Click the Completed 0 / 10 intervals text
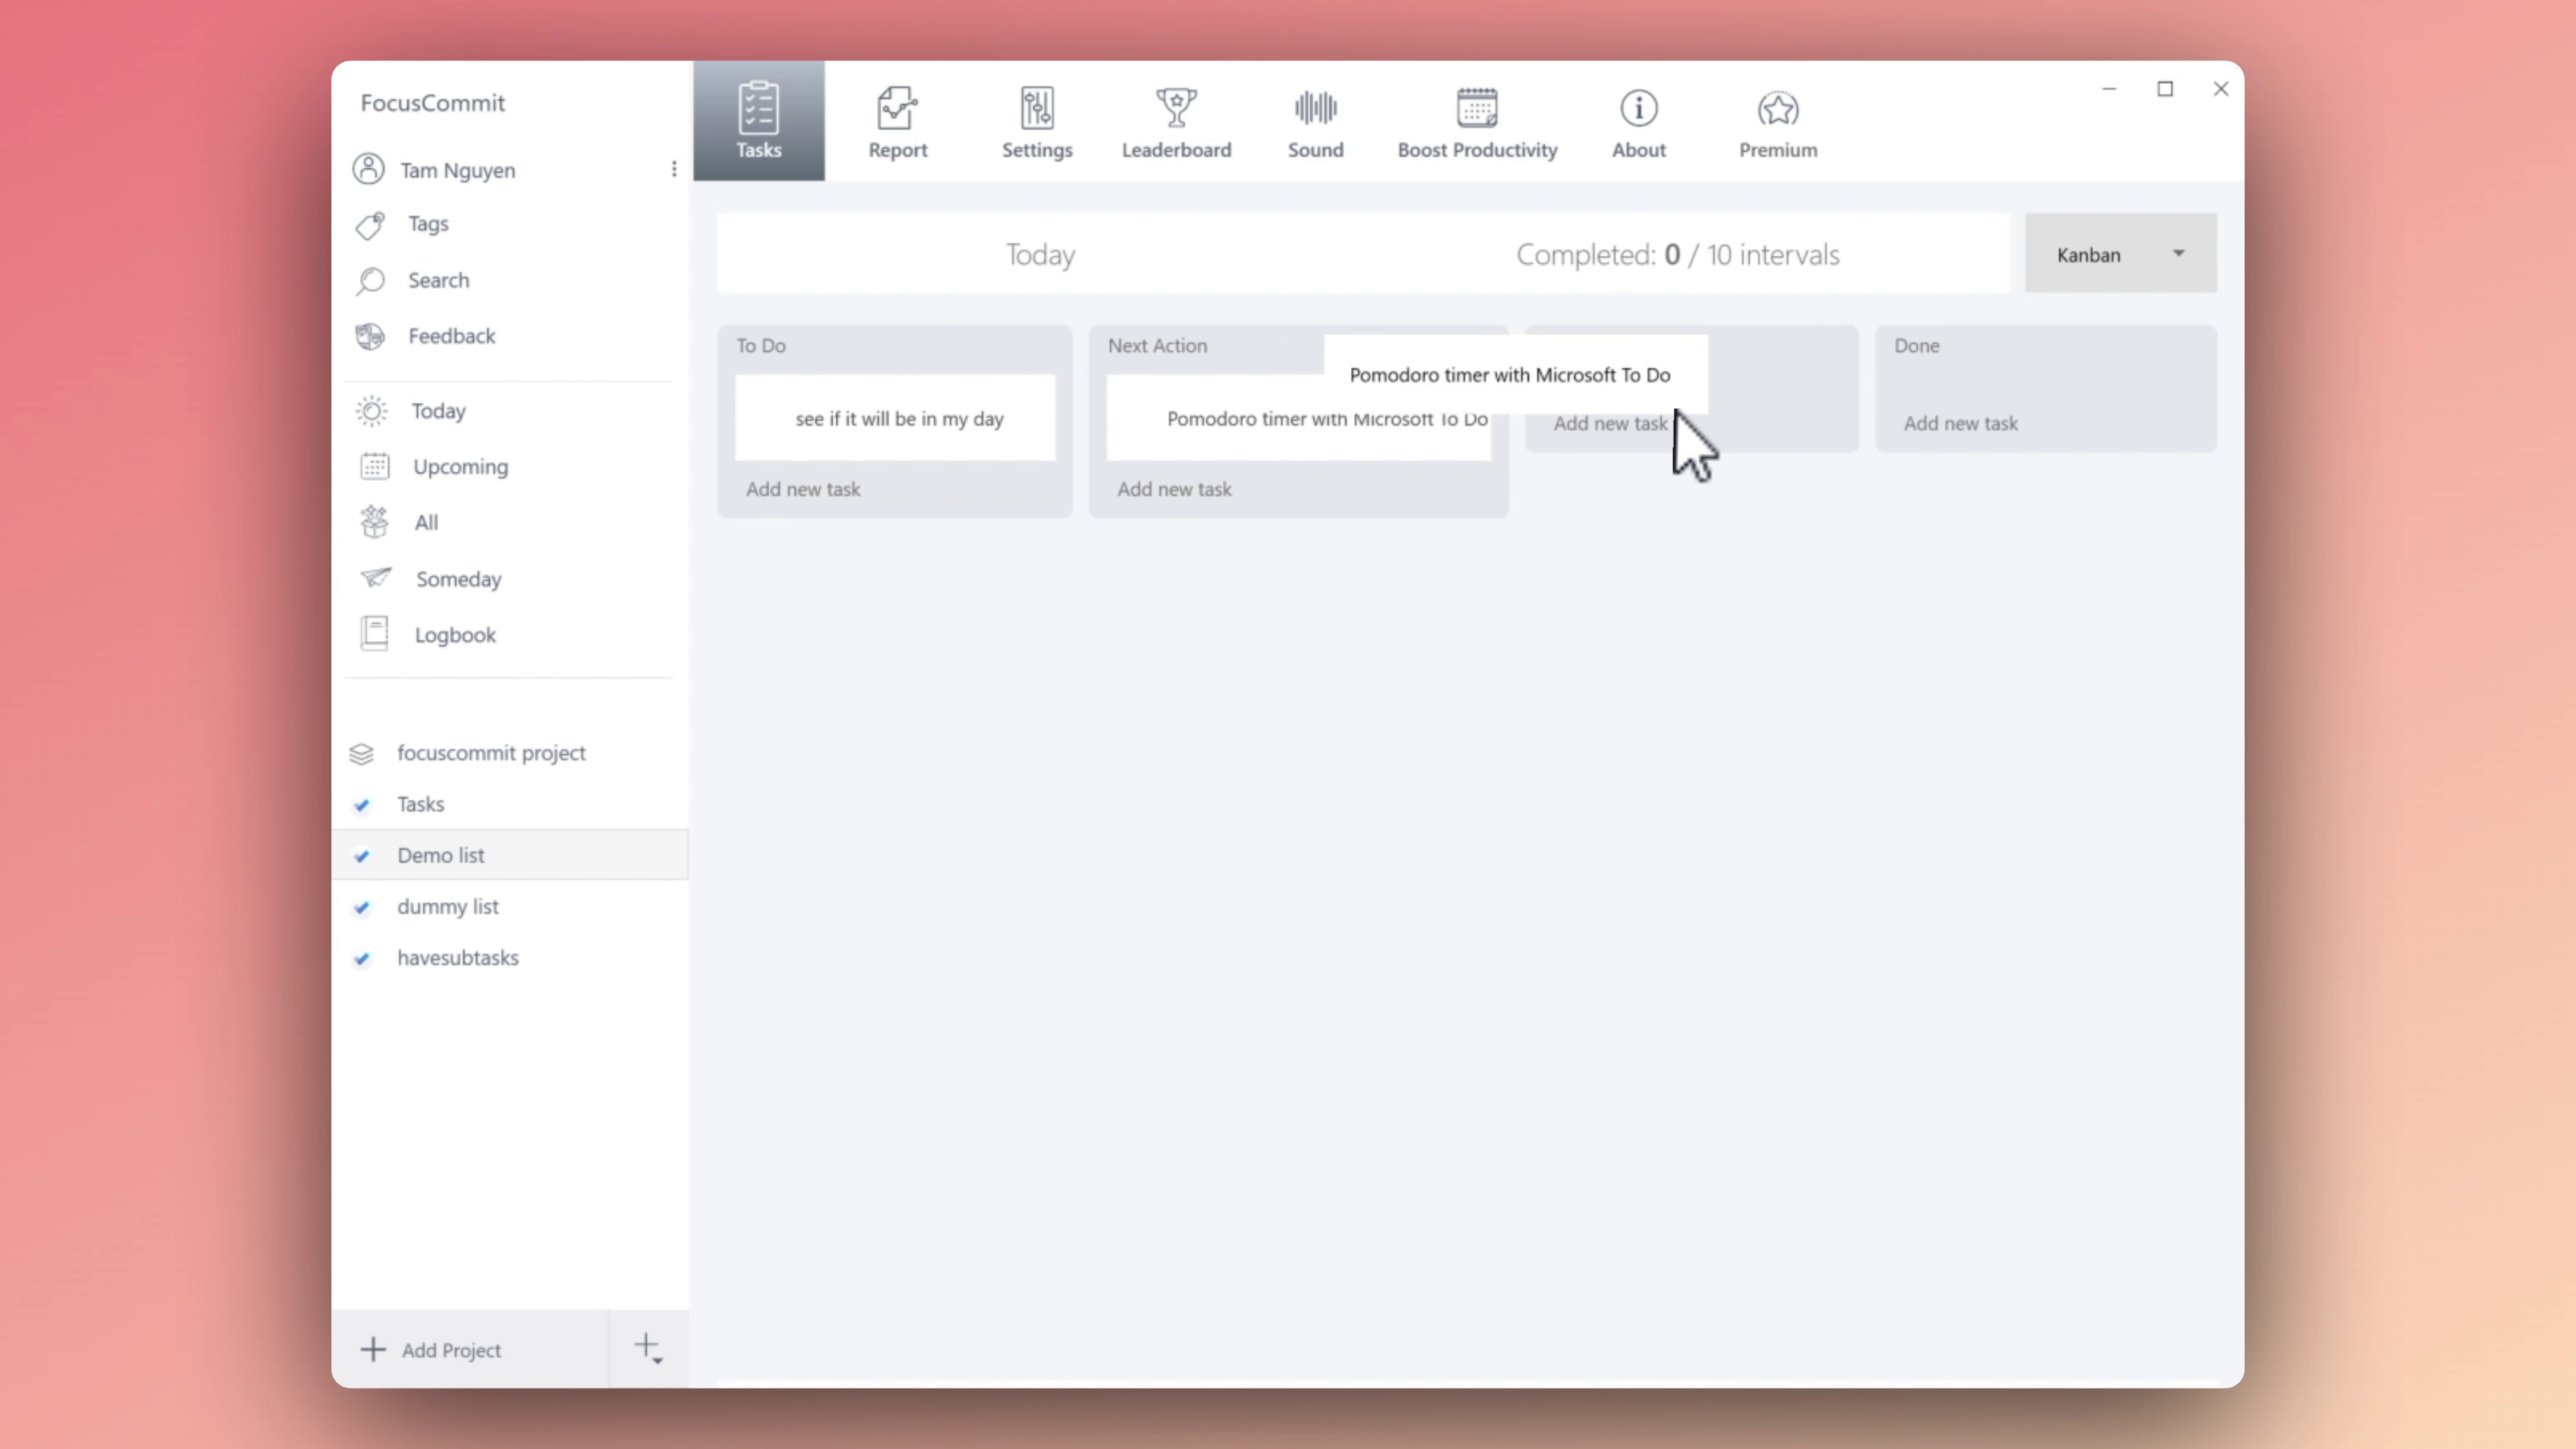Image resolution: width=2576 pixels, height=1449 pixels. tap(1677, 254)
